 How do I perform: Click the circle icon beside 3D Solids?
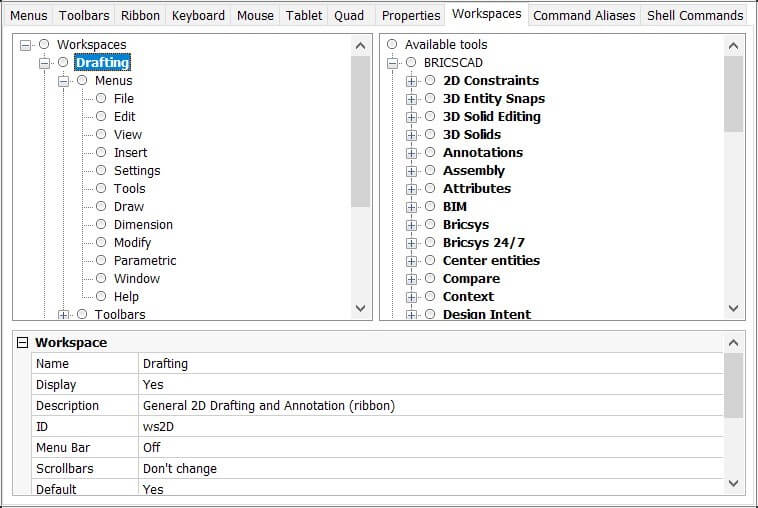430,134
